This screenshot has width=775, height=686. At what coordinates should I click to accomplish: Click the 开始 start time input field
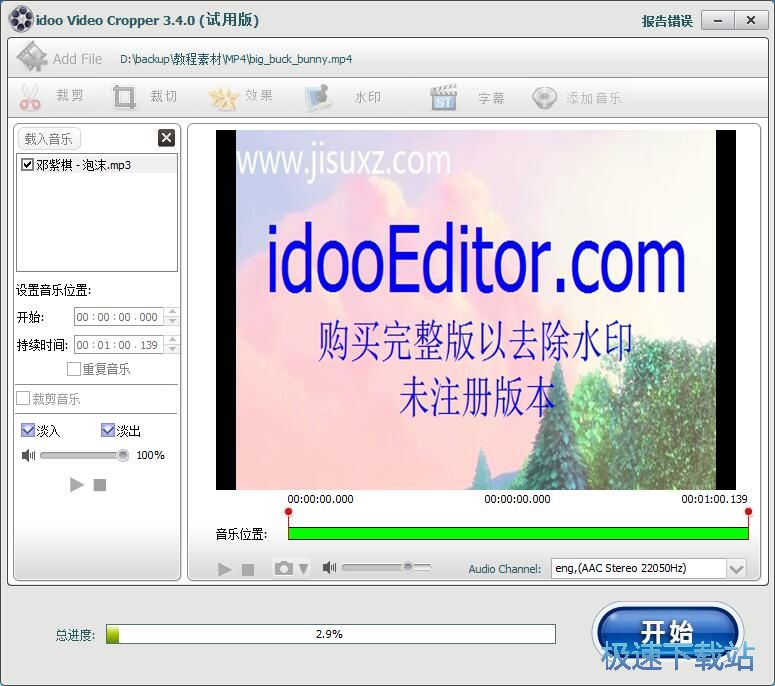(x=118, y=317)
